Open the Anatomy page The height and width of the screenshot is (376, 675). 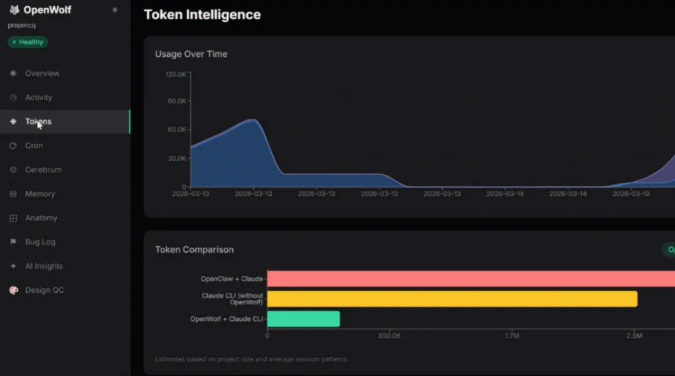[x=65, y=218]
